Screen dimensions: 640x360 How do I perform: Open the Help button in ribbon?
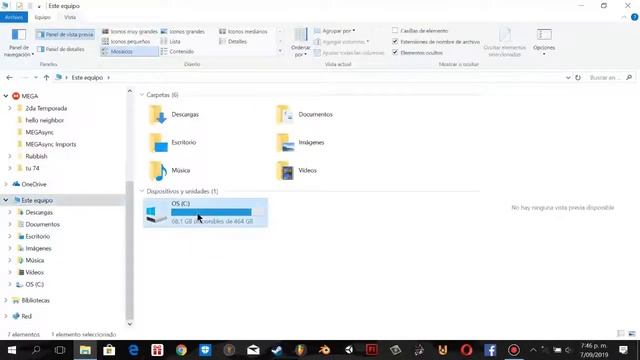634,17
